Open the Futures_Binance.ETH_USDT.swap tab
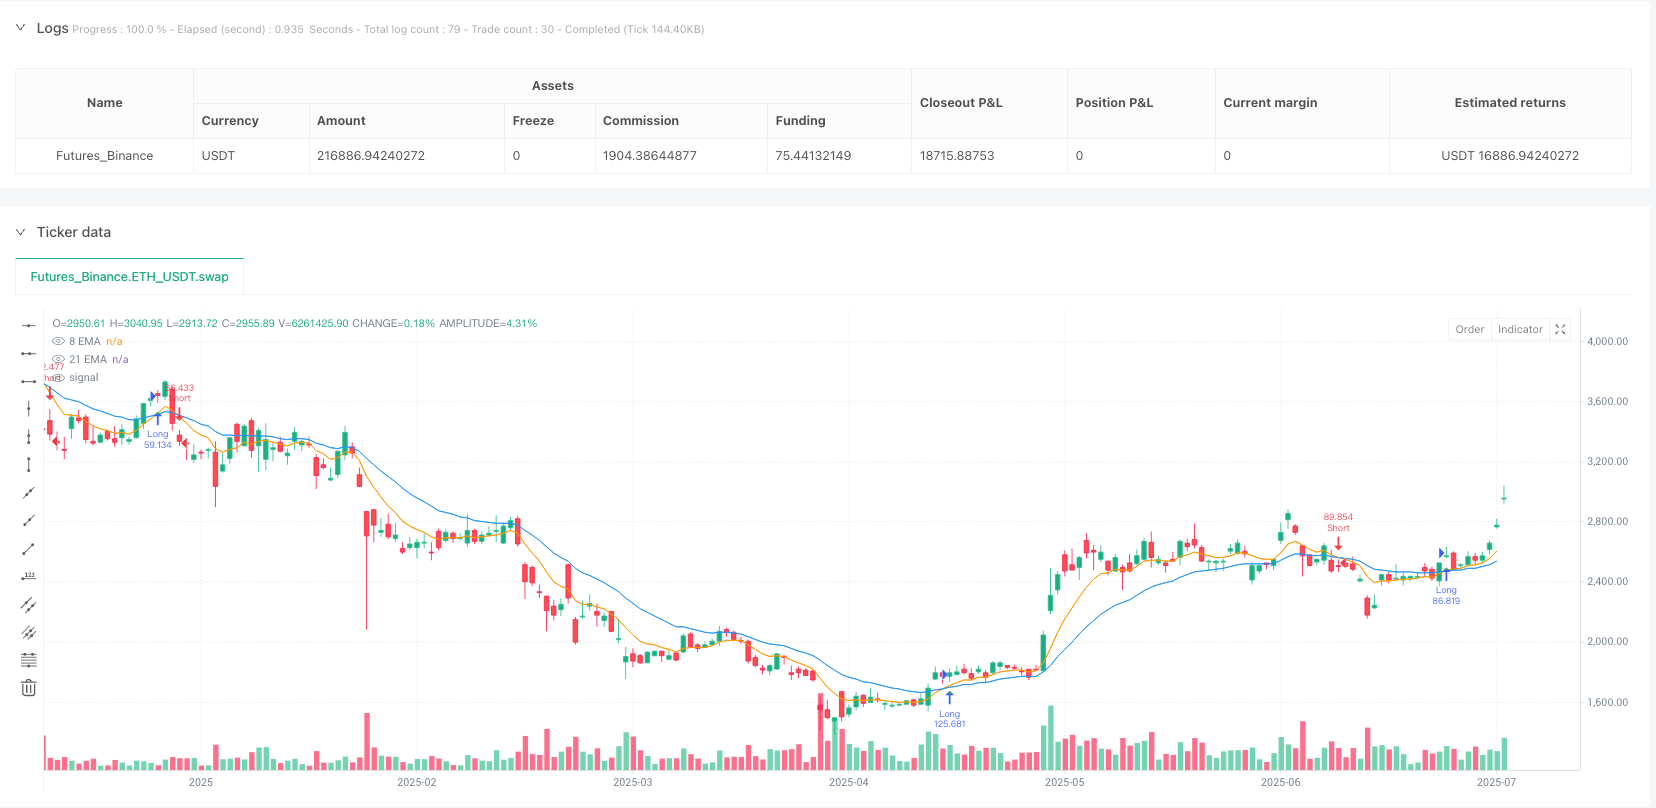This screenshot has width=1656, height=808. pos(129,277)
